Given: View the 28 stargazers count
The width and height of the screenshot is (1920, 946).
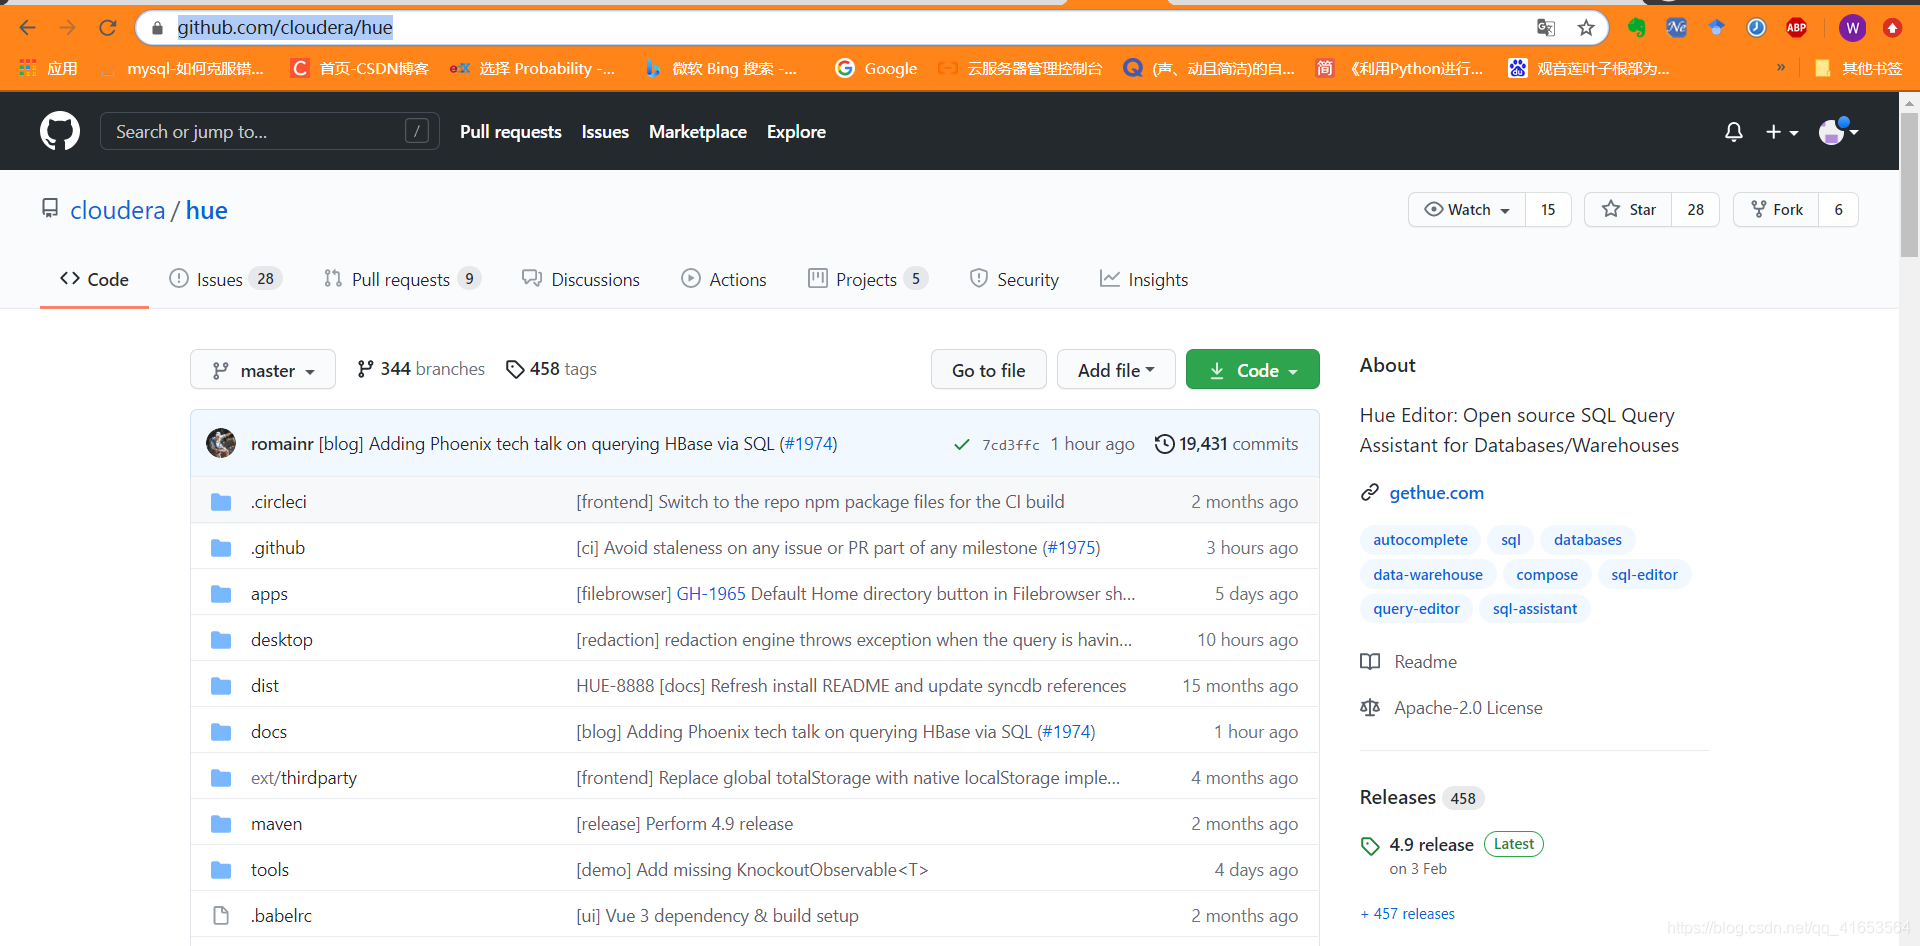Looking at the screenshot, I should [1695, 209].
